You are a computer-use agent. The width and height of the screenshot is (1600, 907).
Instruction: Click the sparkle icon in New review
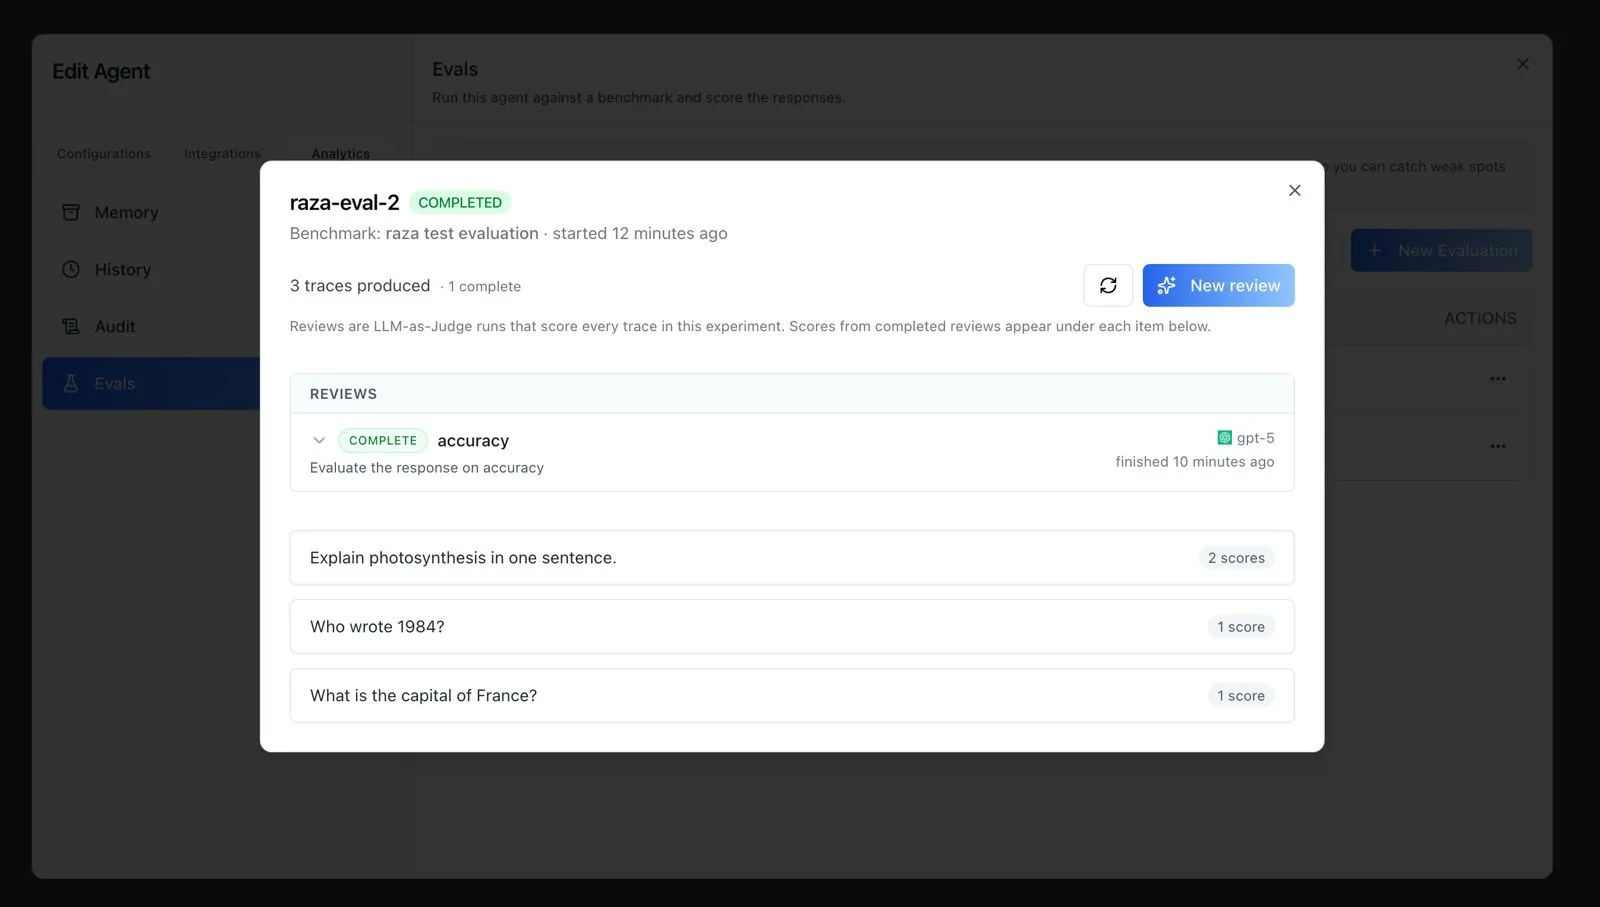(x=1166, y=285)
